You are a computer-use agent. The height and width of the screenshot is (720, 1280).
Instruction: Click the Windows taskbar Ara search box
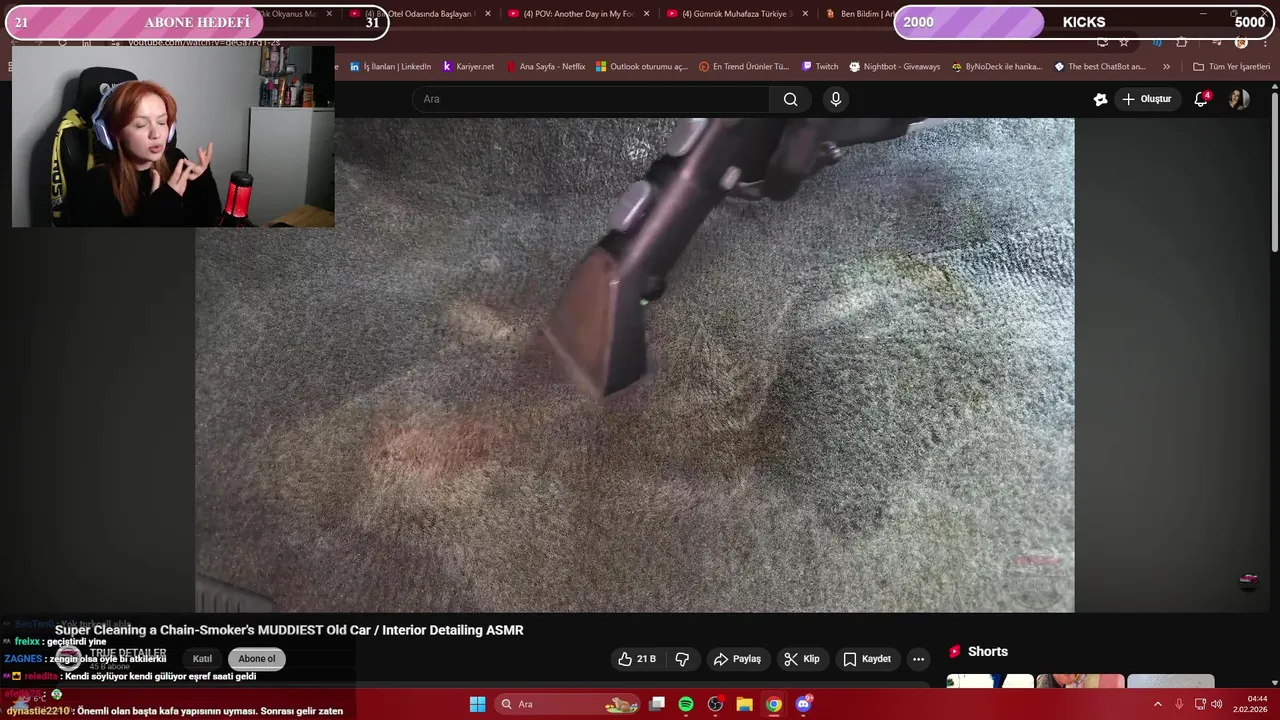point(567,704)
